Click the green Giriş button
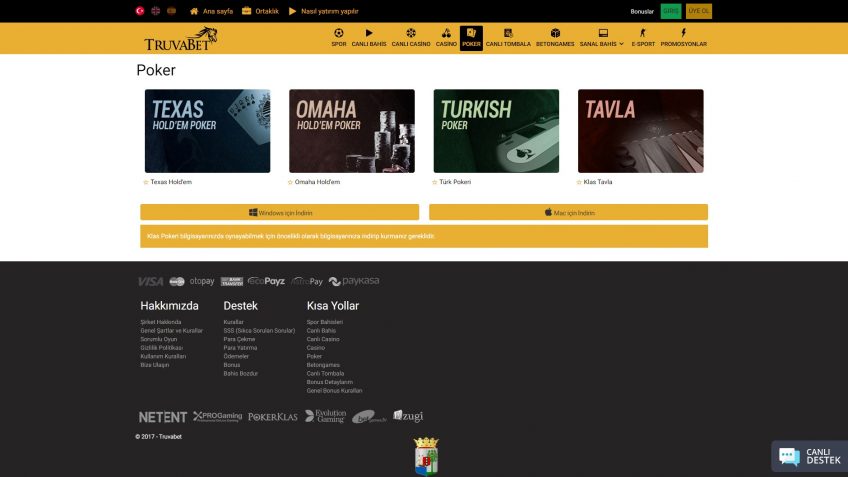The image size is (848, 477). point(671,11)
